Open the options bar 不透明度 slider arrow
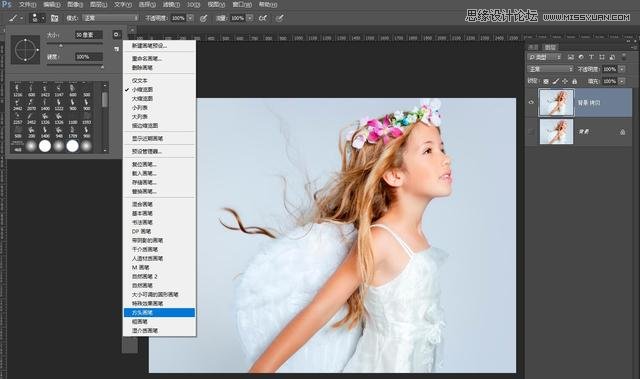 click(190, 18)
